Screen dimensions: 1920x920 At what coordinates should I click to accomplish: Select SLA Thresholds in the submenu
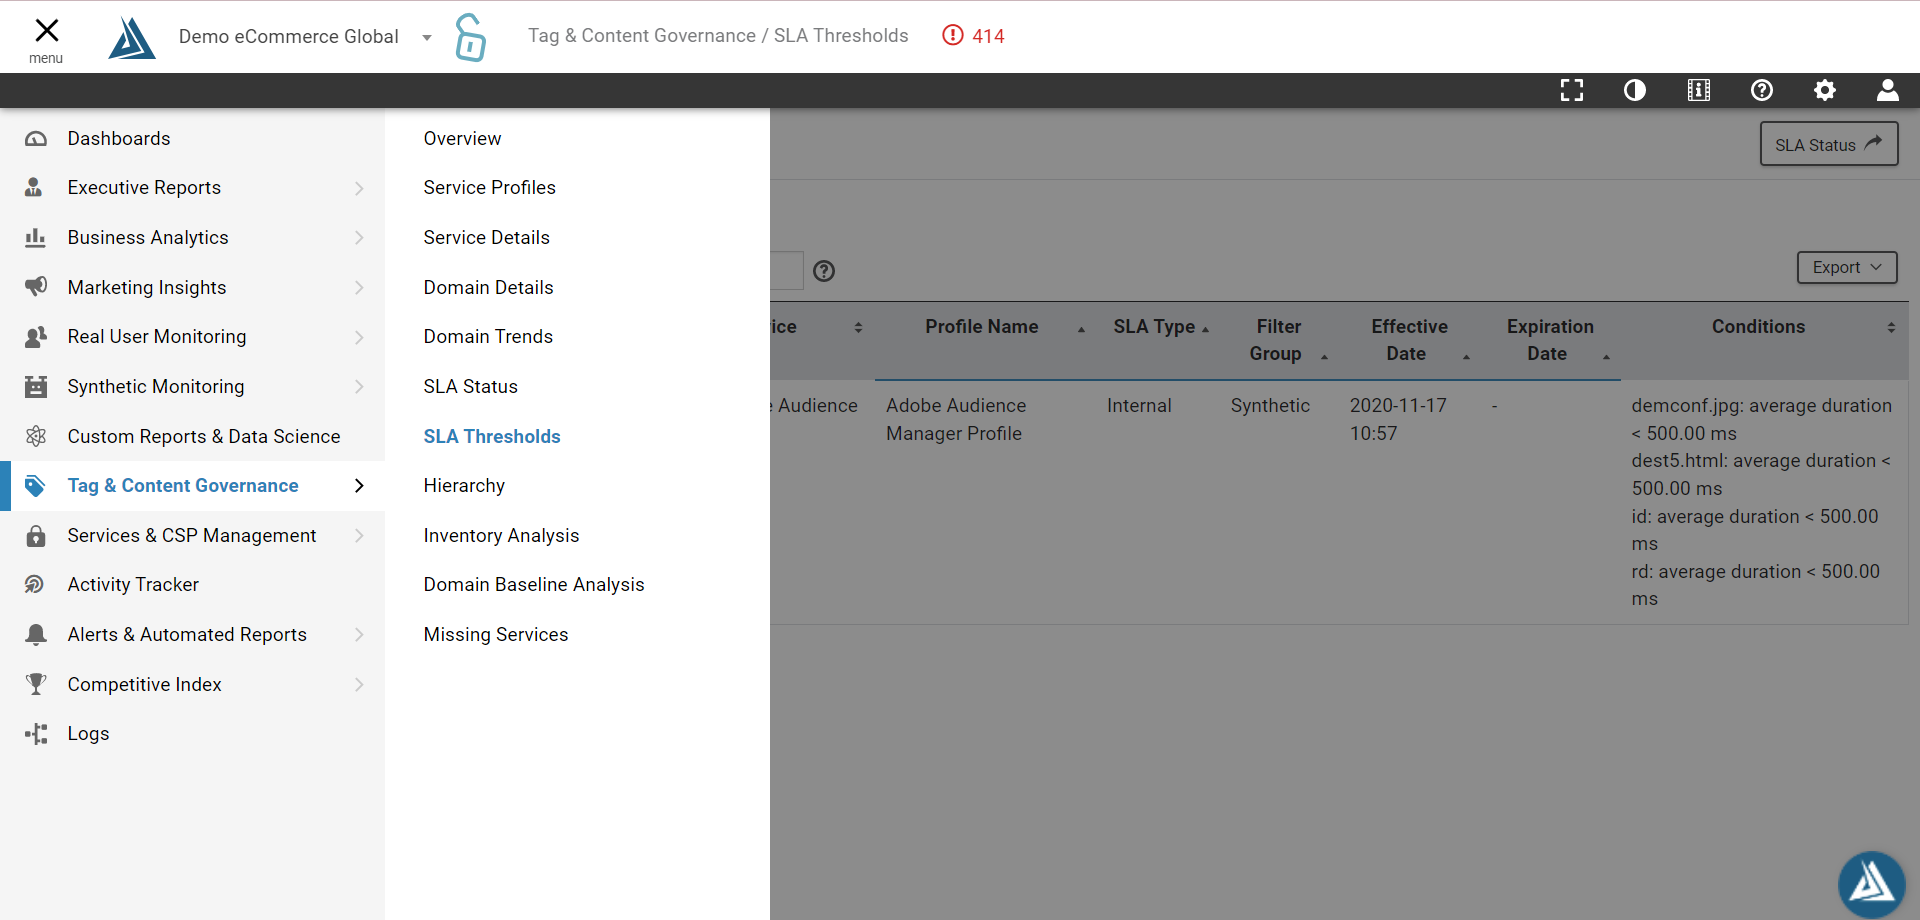coord(492,437)
